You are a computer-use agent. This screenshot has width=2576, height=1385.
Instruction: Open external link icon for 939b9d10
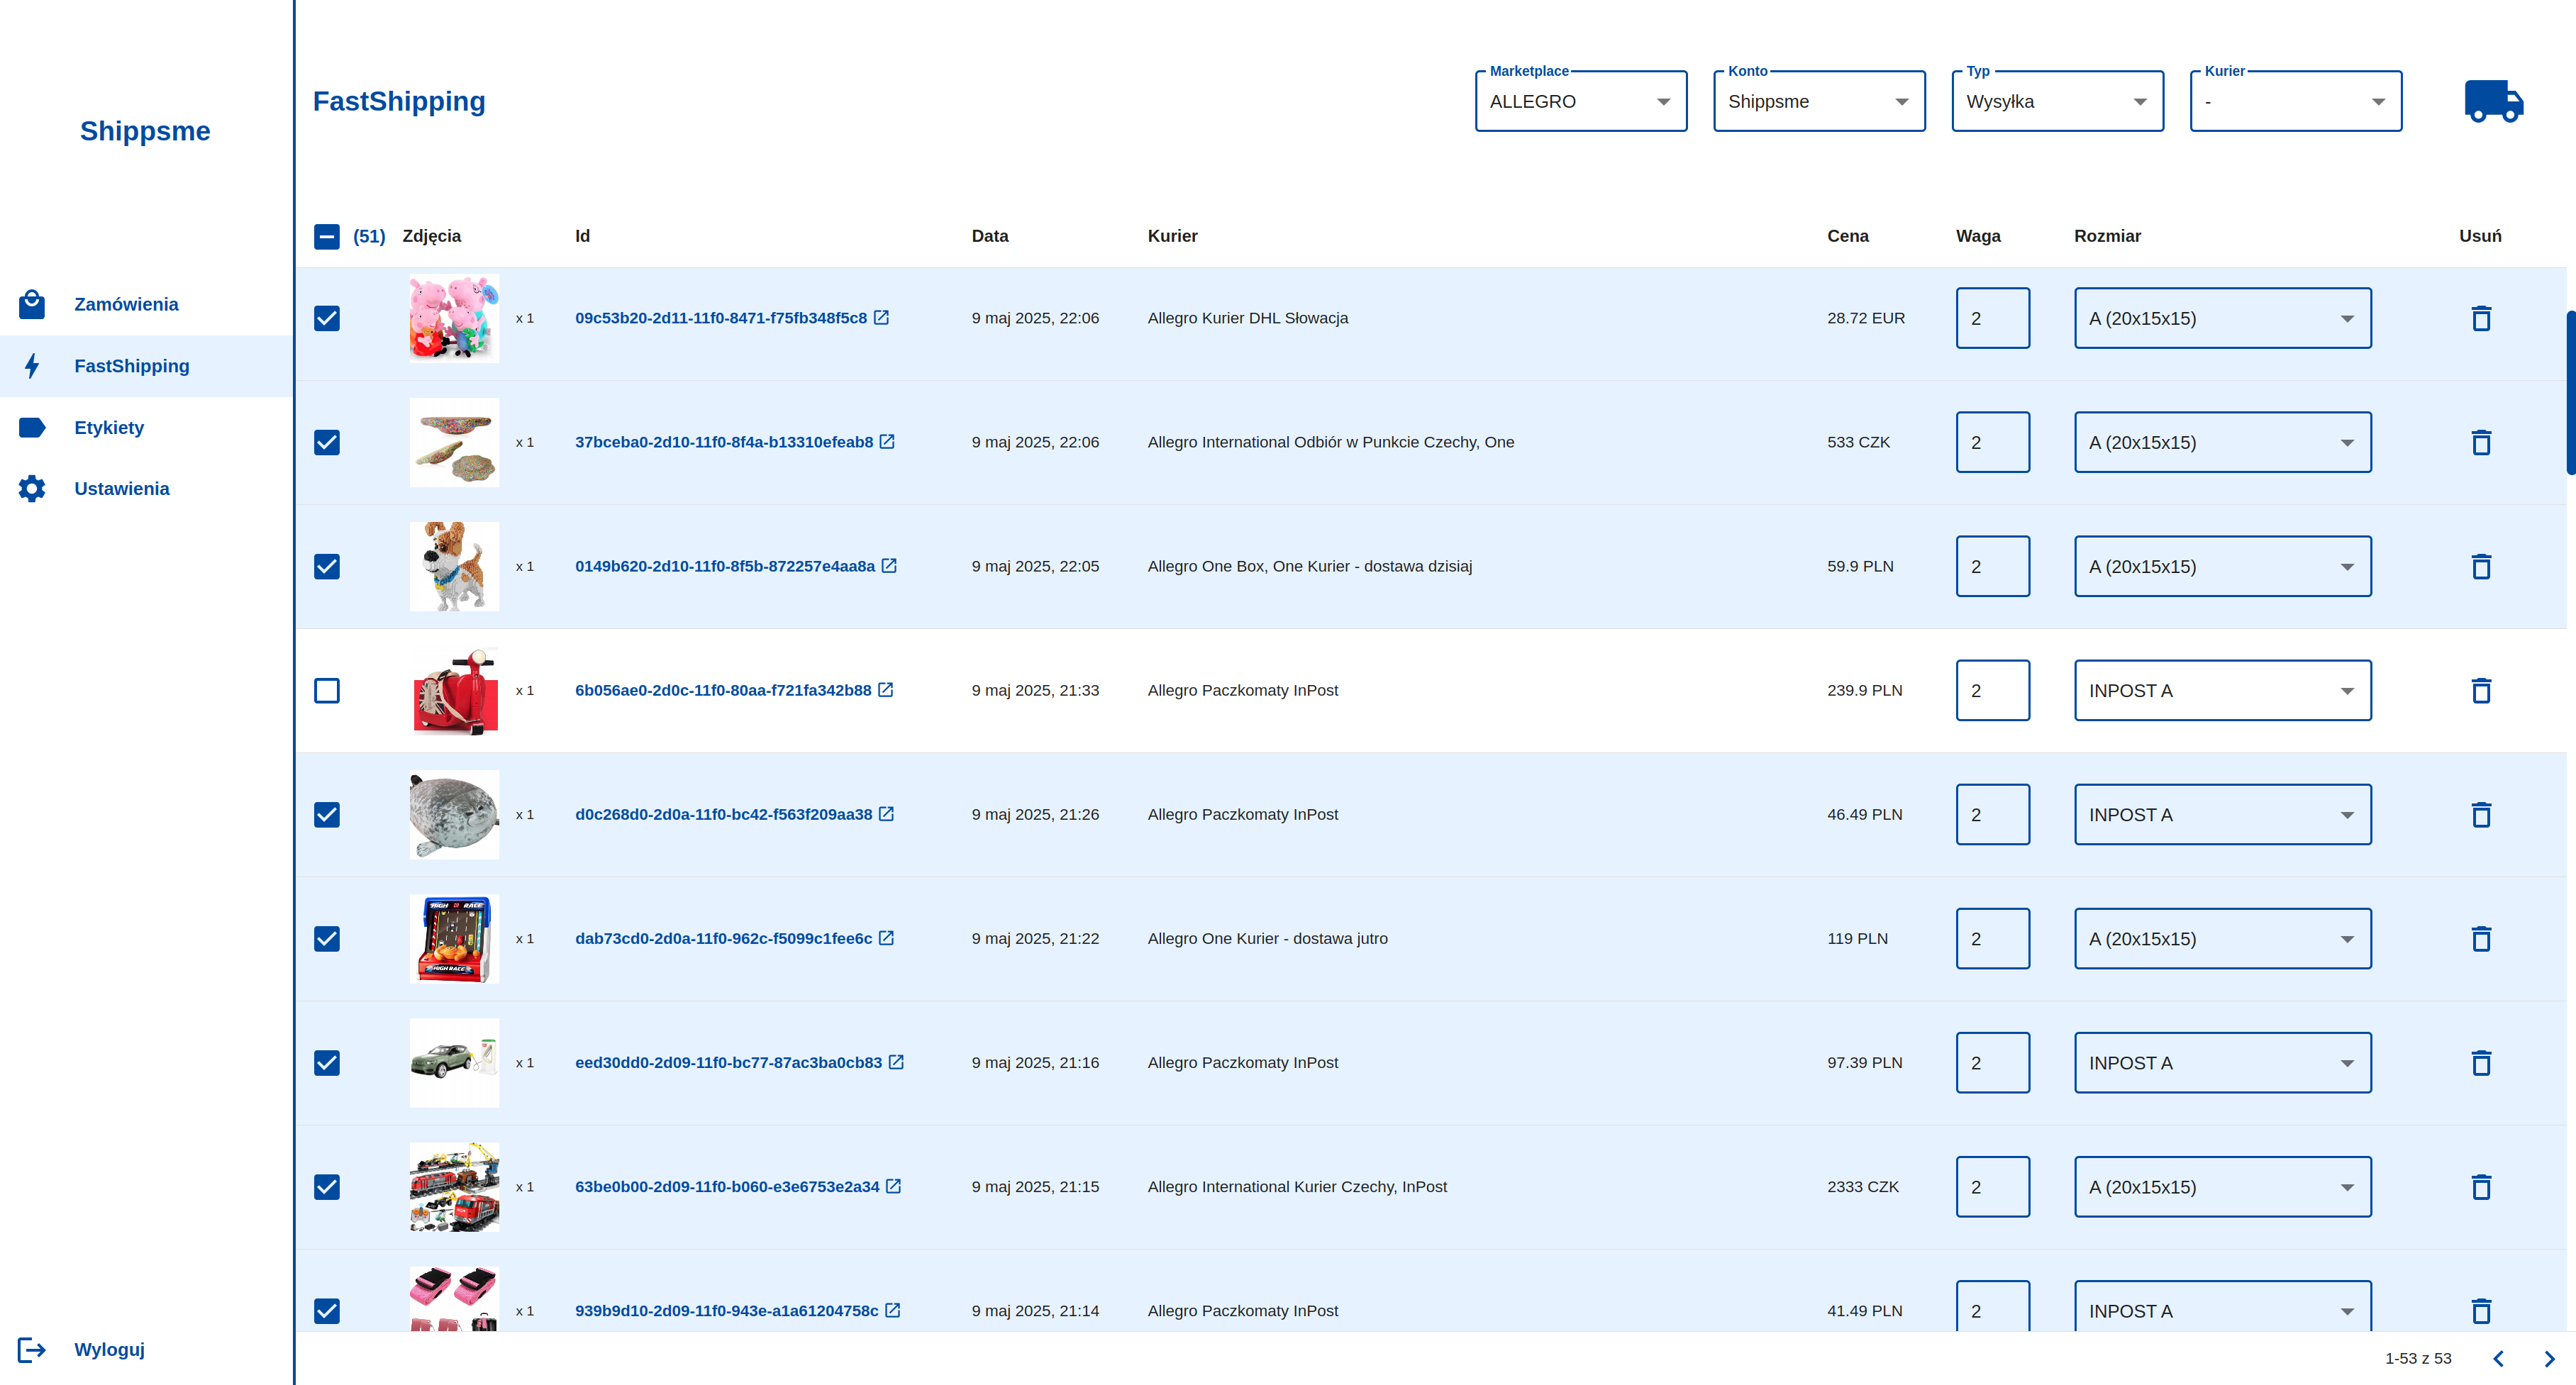[x=893, y=1309]
